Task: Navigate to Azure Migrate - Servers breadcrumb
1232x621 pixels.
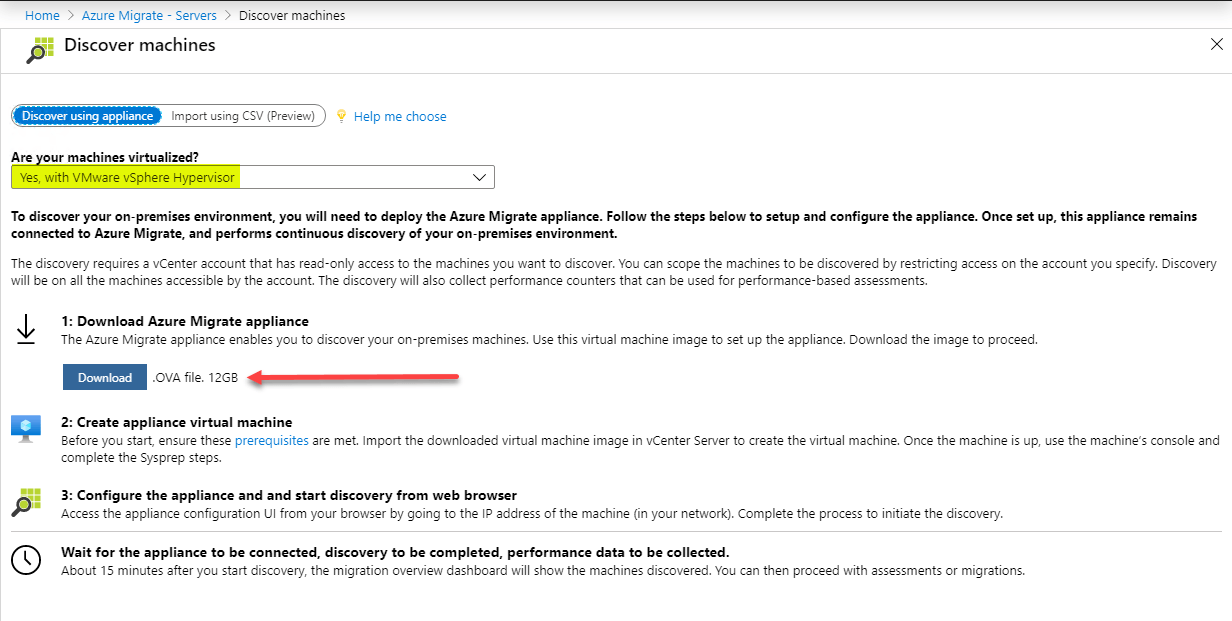Action: pos(150,15)
